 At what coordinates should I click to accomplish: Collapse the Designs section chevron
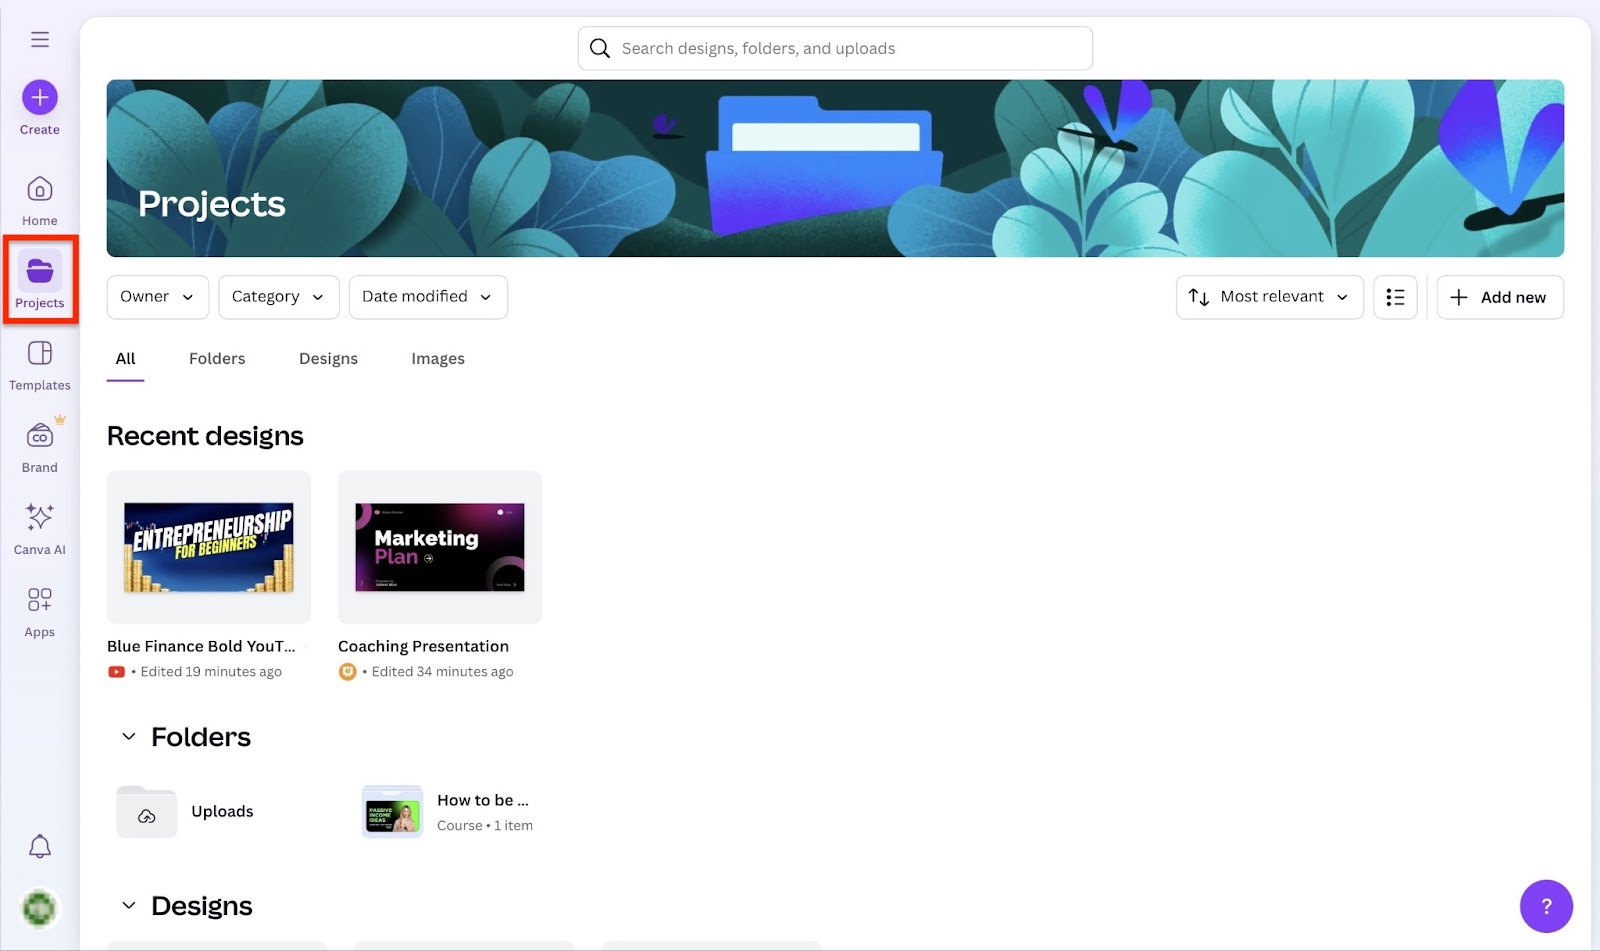coord(128,906)
